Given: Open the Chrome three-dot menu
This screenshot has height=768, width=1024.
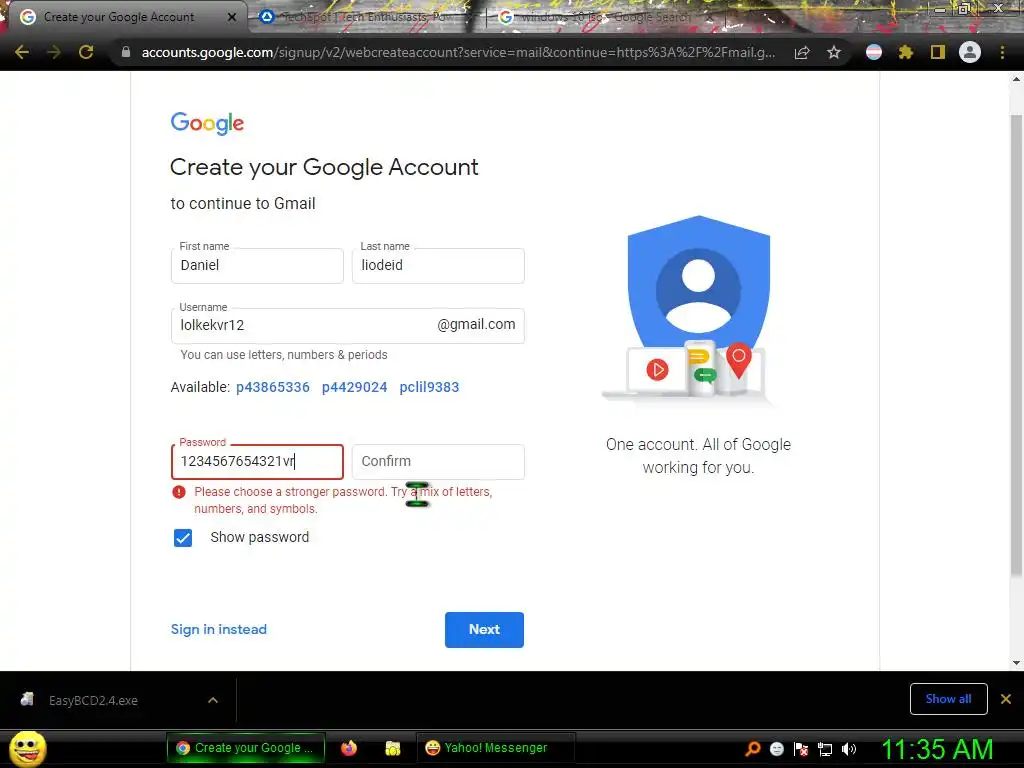Looking at the screenshot, I should click(x=1002, y=52).
